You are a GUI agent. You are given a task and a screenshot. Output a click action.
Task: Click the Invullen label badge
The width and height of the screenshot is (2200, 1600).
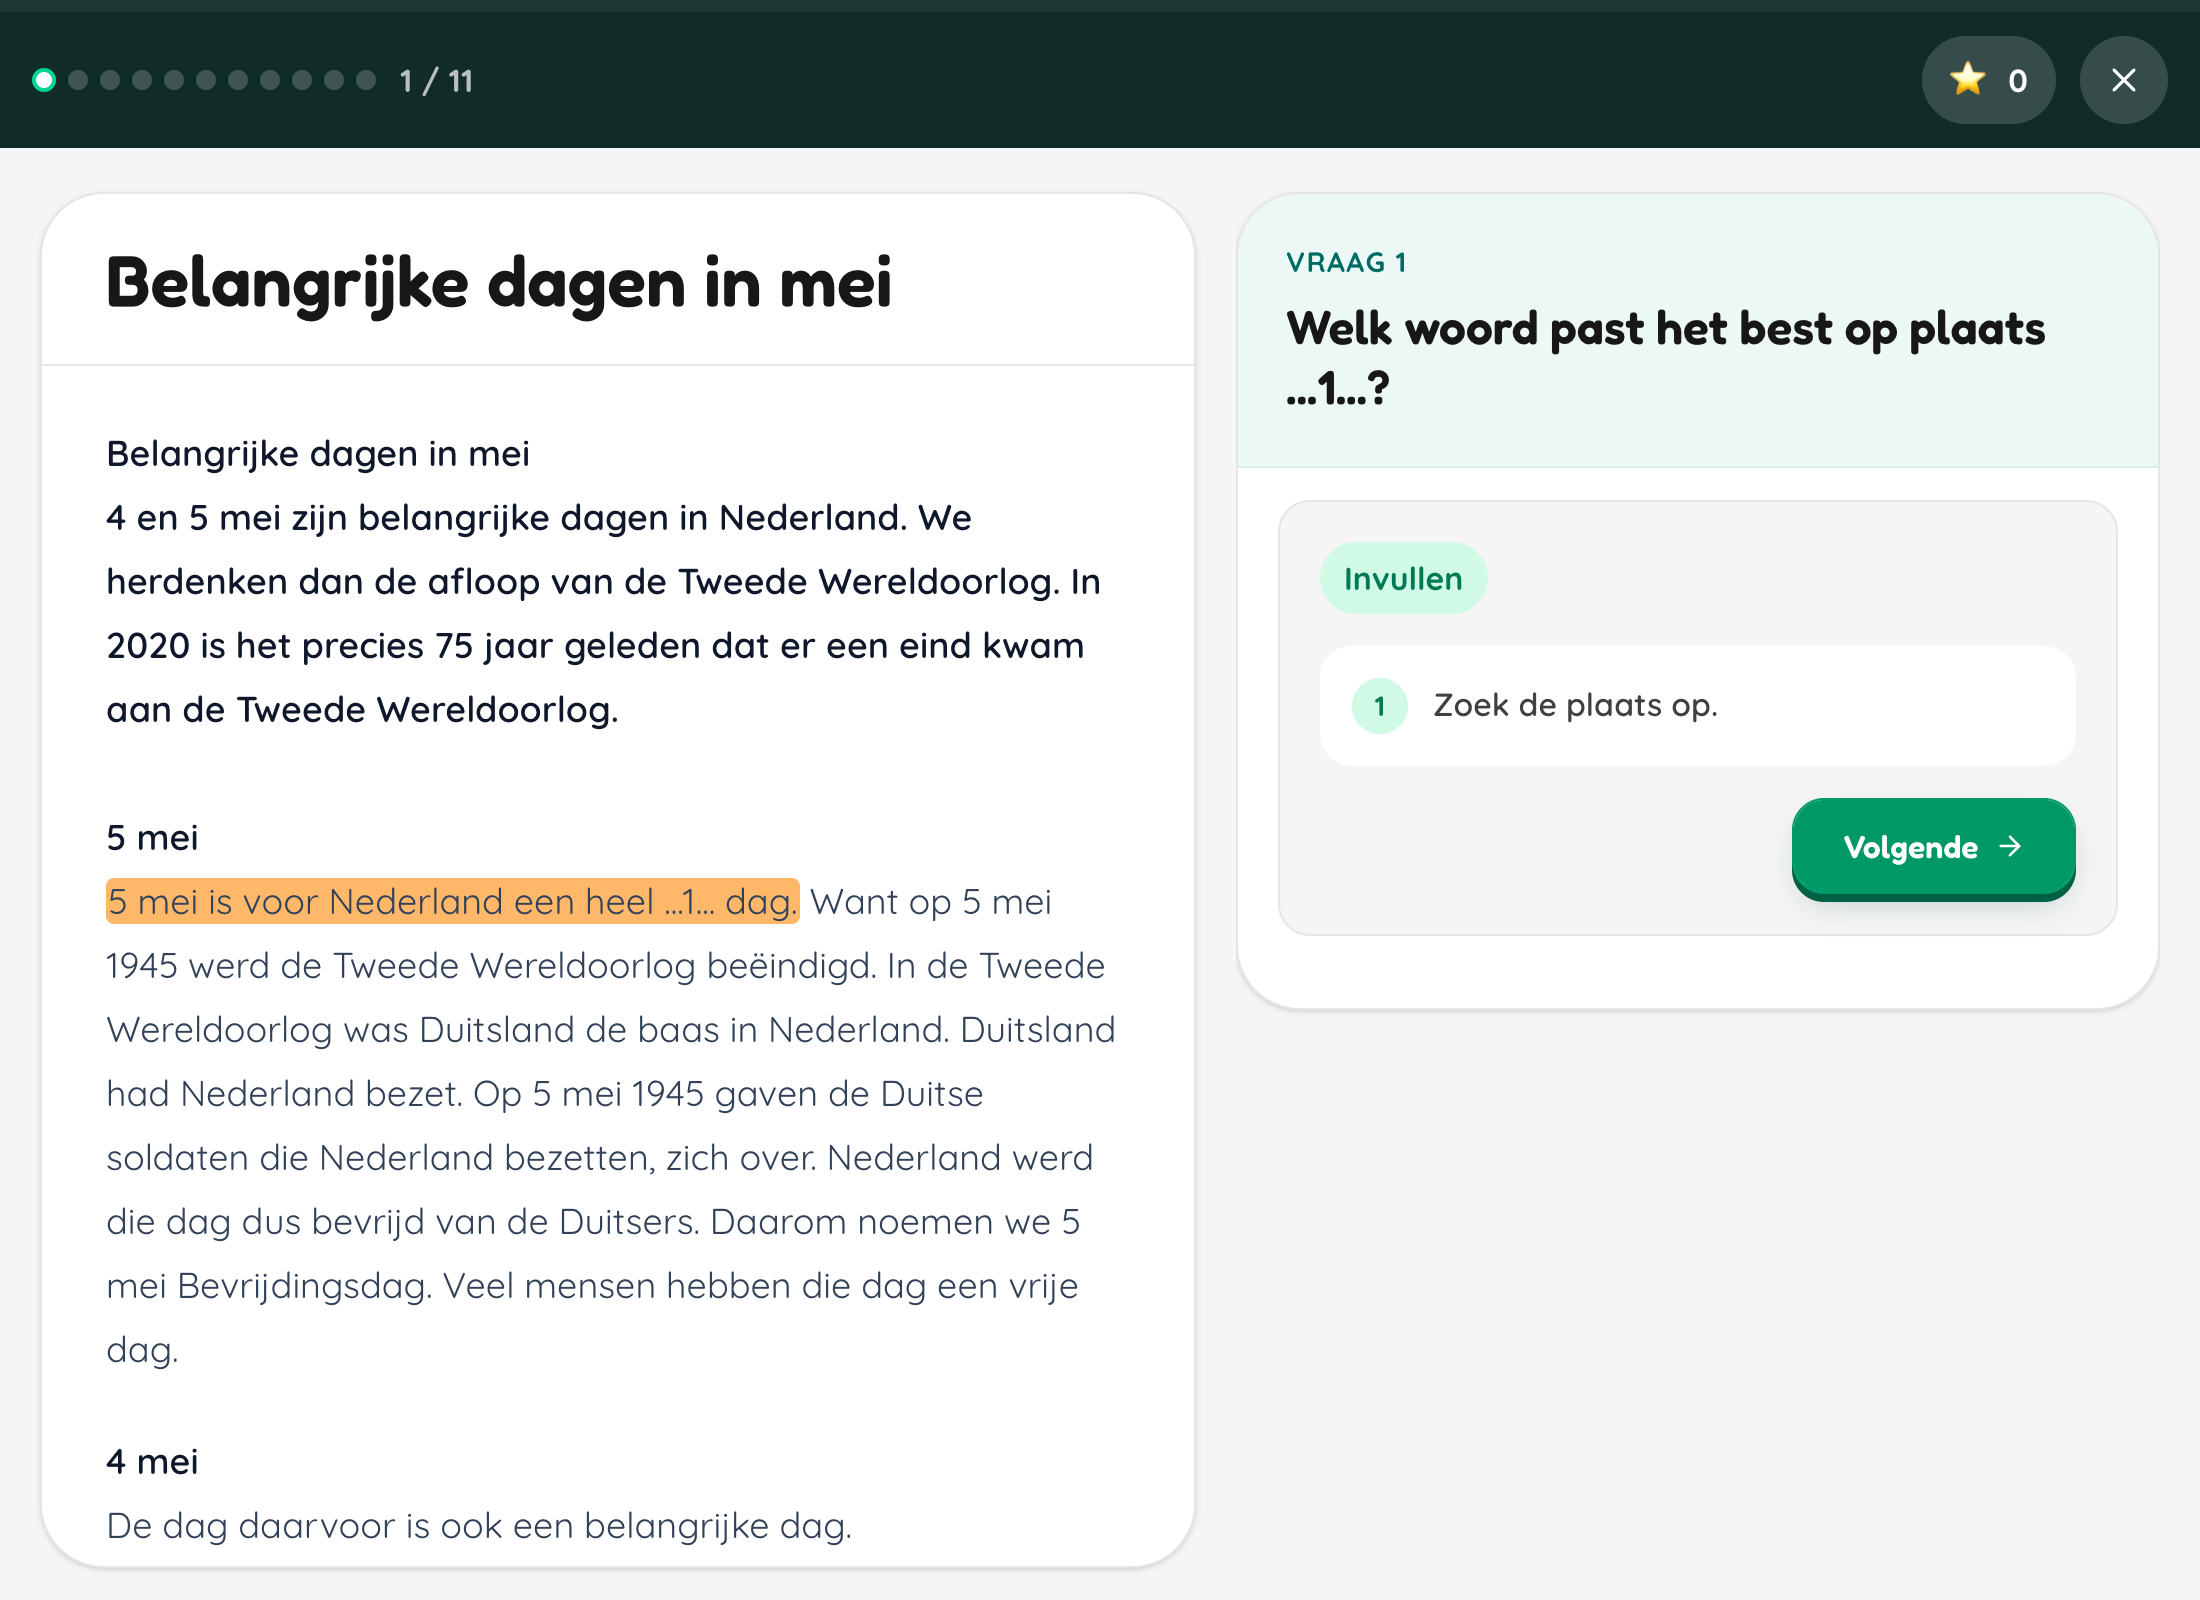click(1403, 578)
